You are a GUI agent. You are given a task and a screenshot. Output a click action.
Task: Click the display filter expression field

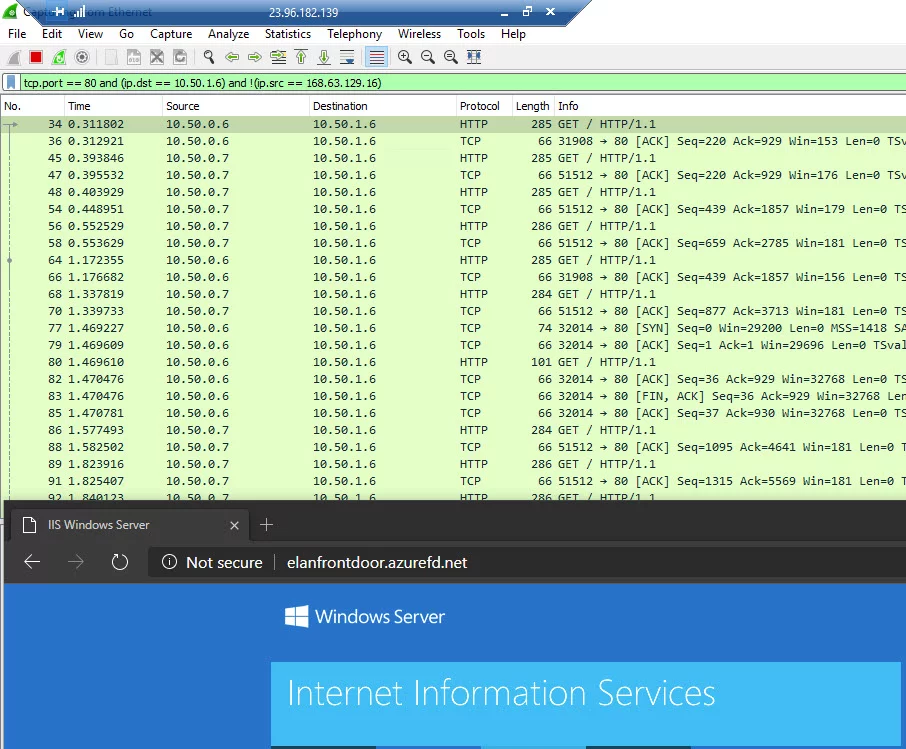tap(462, 83)
